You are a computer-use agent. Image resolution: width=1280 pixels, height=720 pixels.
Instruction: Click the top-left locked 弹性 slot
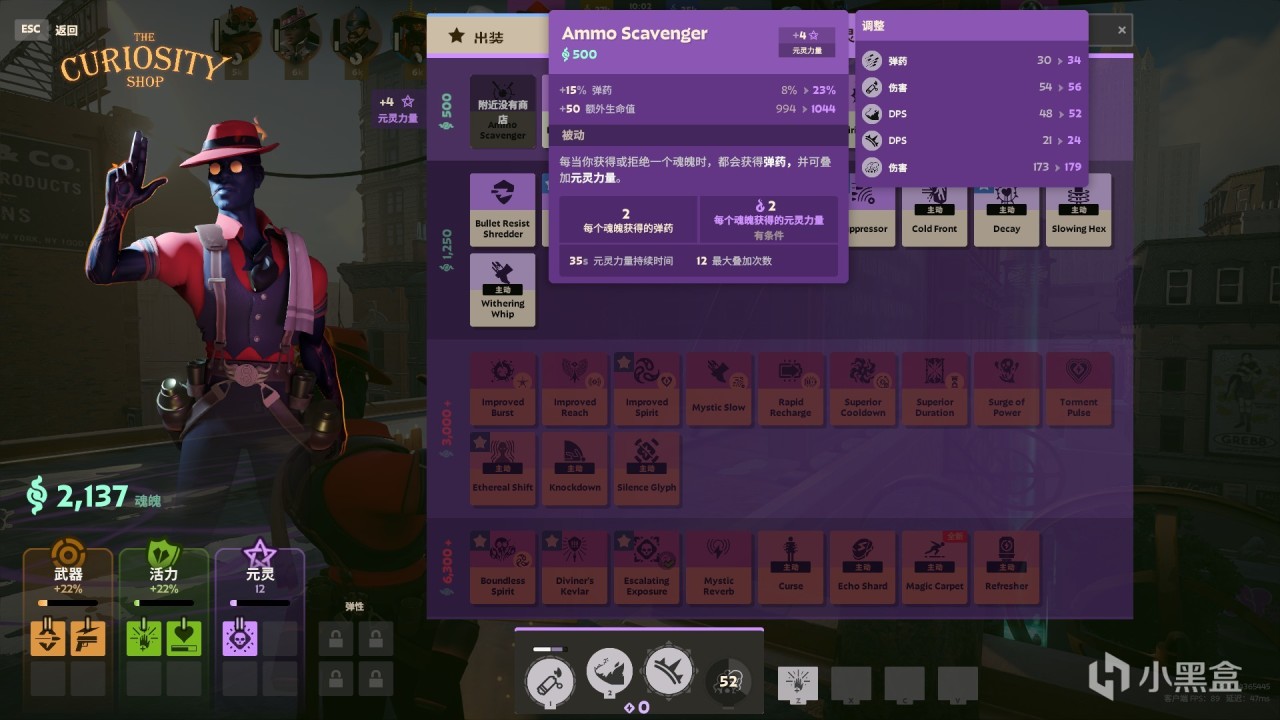click(x=335, y=638)
